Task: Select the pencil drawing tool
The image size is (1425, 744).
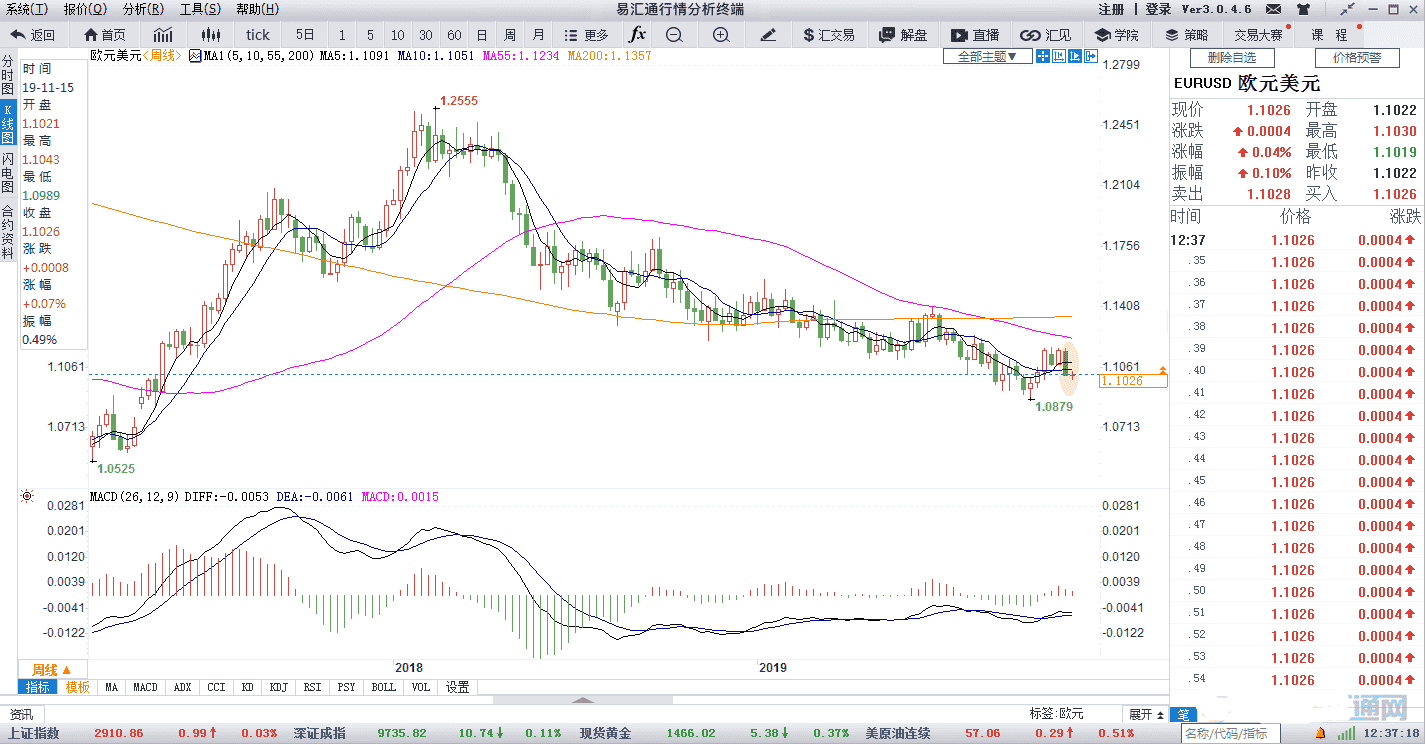Action: point(768,35)
